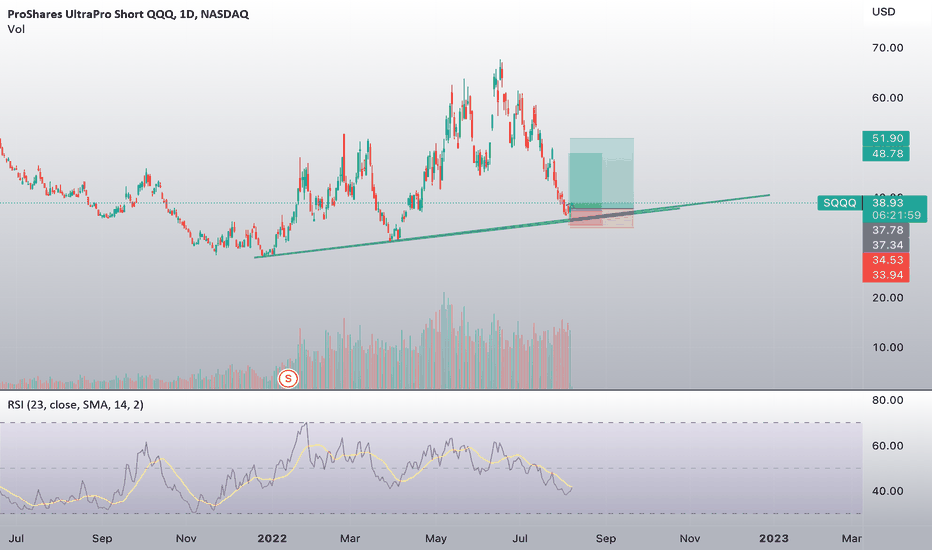Image resolution: width=932 pixels, height=550 pixels.
Task: Click the 33.94 red stop price label
Action: click(886, 275)
